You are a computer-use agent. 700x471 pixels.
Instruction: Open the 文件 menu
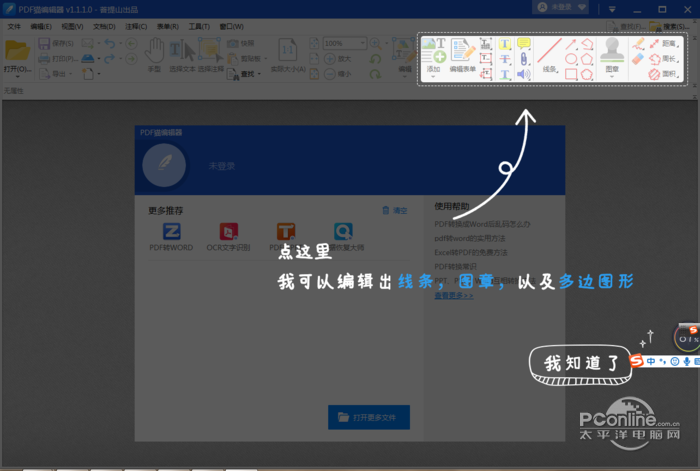(x=14, y=27)
